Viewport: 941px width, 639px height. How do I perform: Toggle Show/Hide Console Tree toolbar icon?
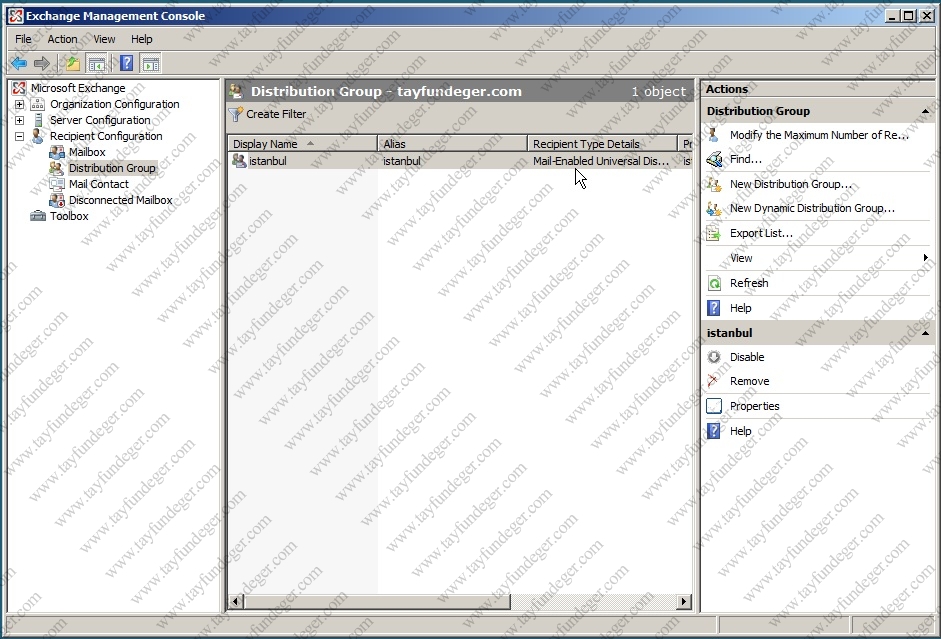tap(97, 63)
